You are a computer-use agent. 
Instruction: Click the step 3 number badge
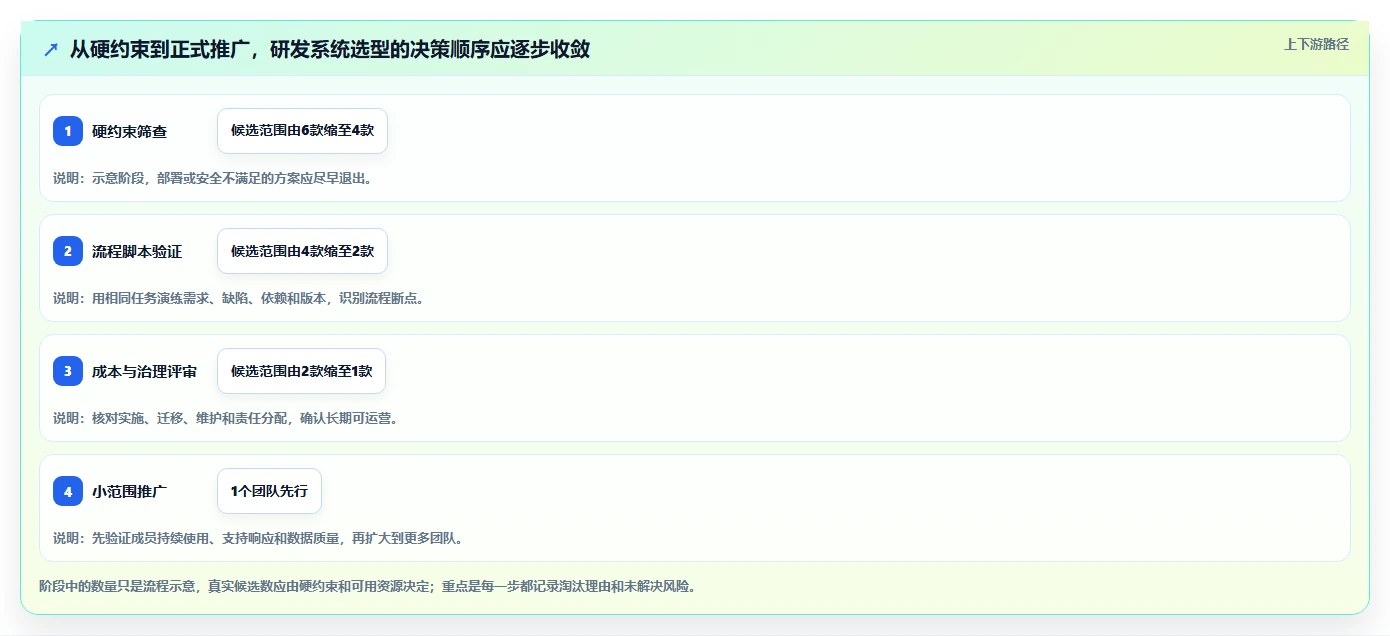point(68,371)
